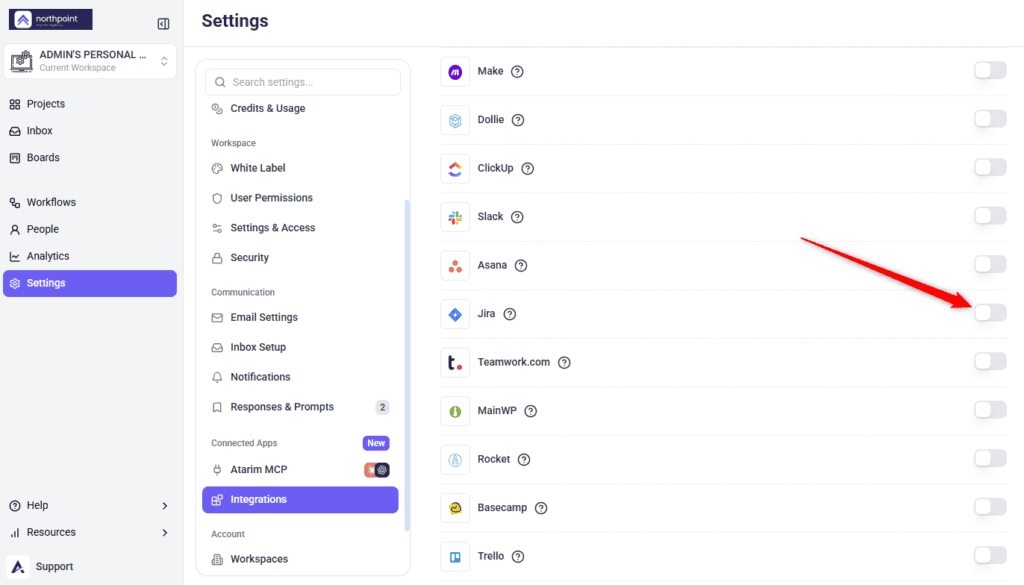The image size is (1024, 585).
Task: Open help tooltip next to Basecamp
Action: 541,508
